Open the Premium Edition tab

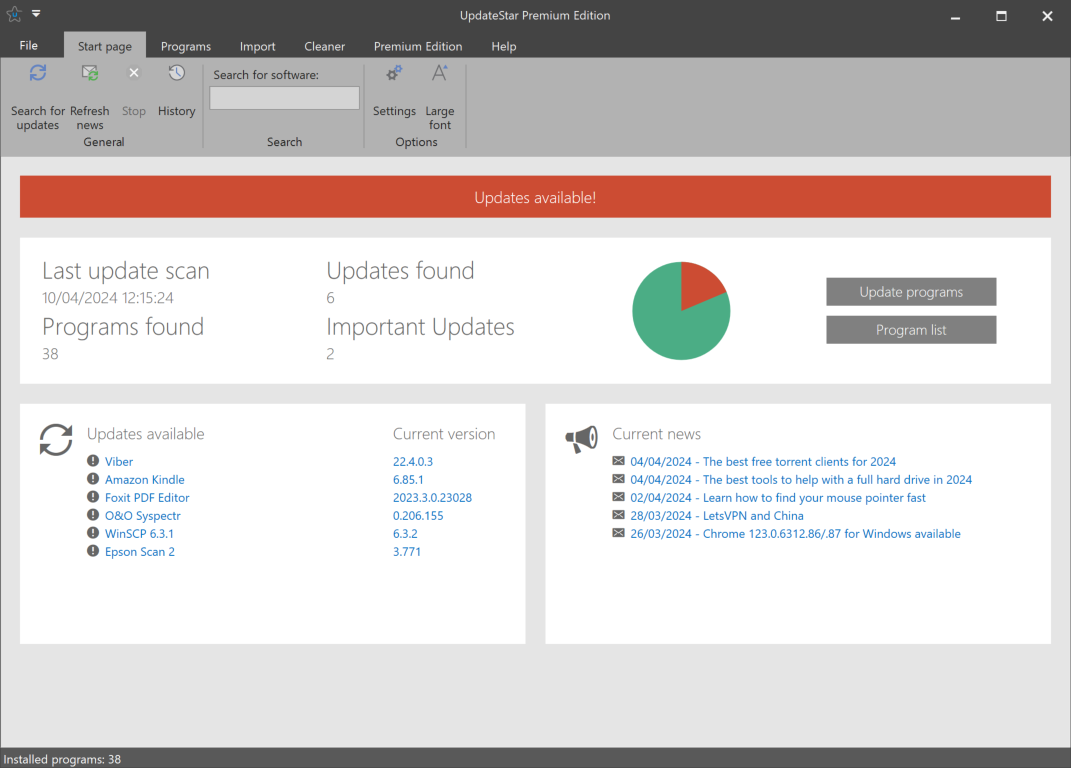[418, 46]
